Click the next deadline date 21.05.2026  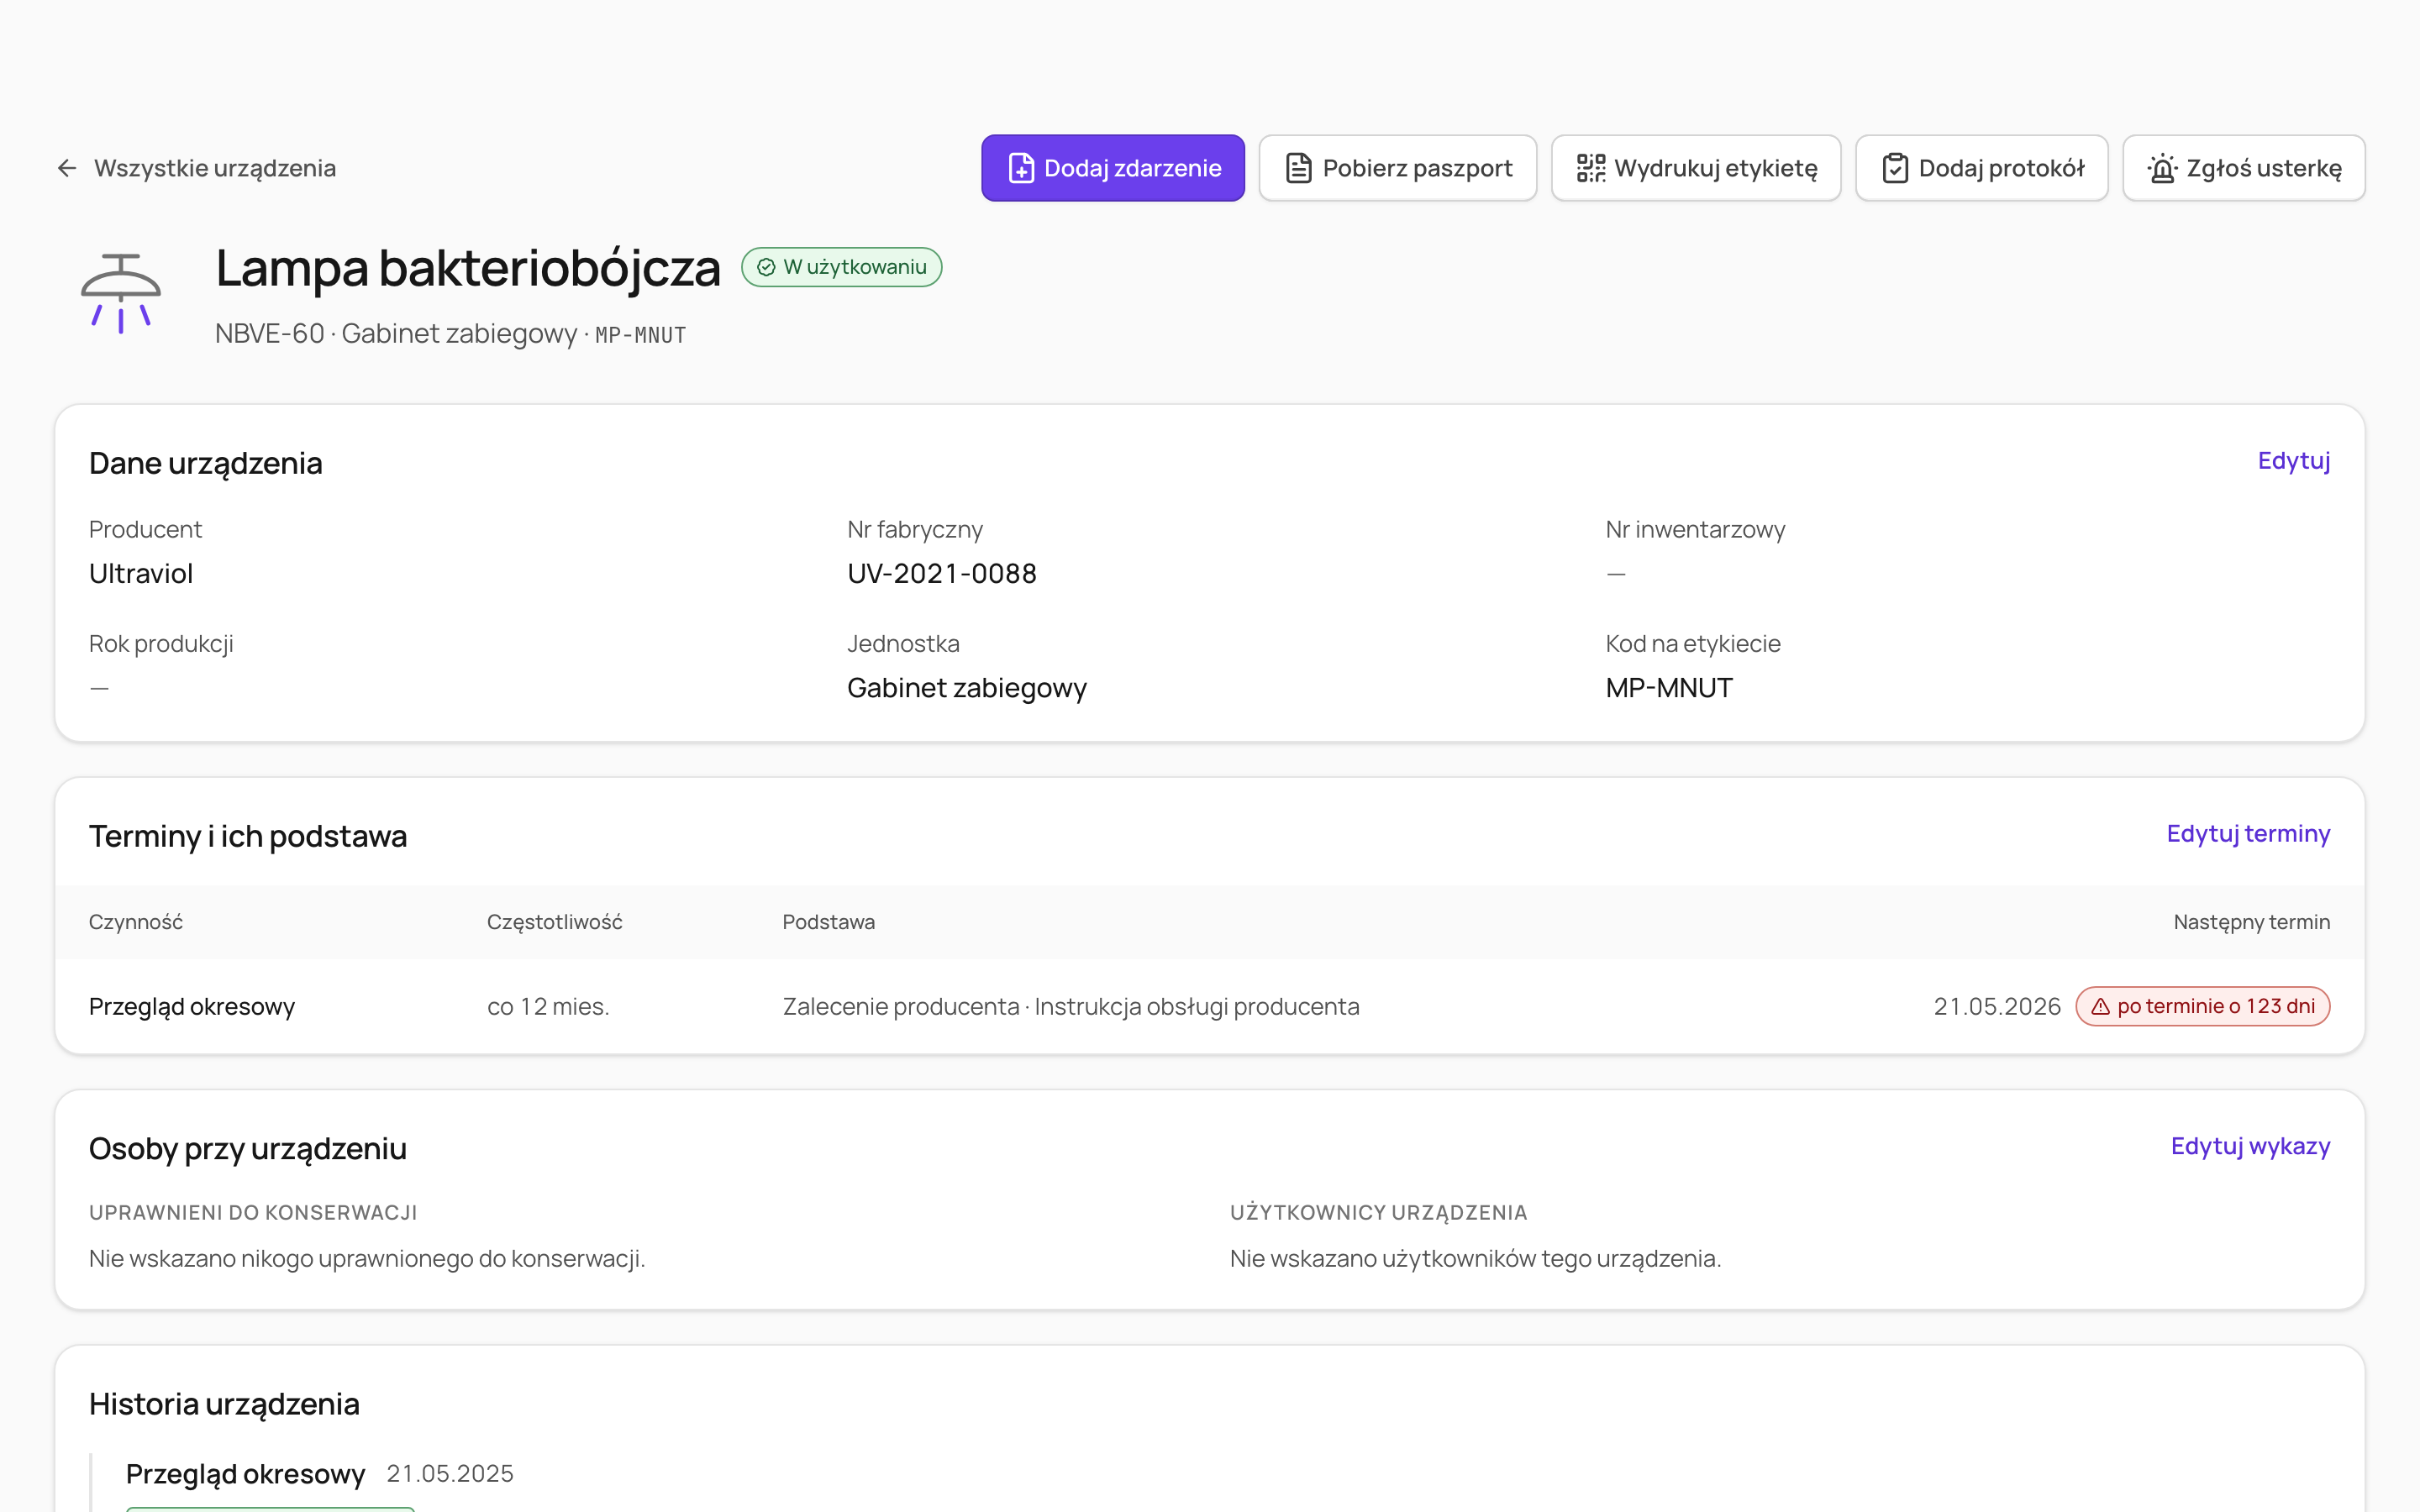pyautogui.click(x=1997, y=1007)
